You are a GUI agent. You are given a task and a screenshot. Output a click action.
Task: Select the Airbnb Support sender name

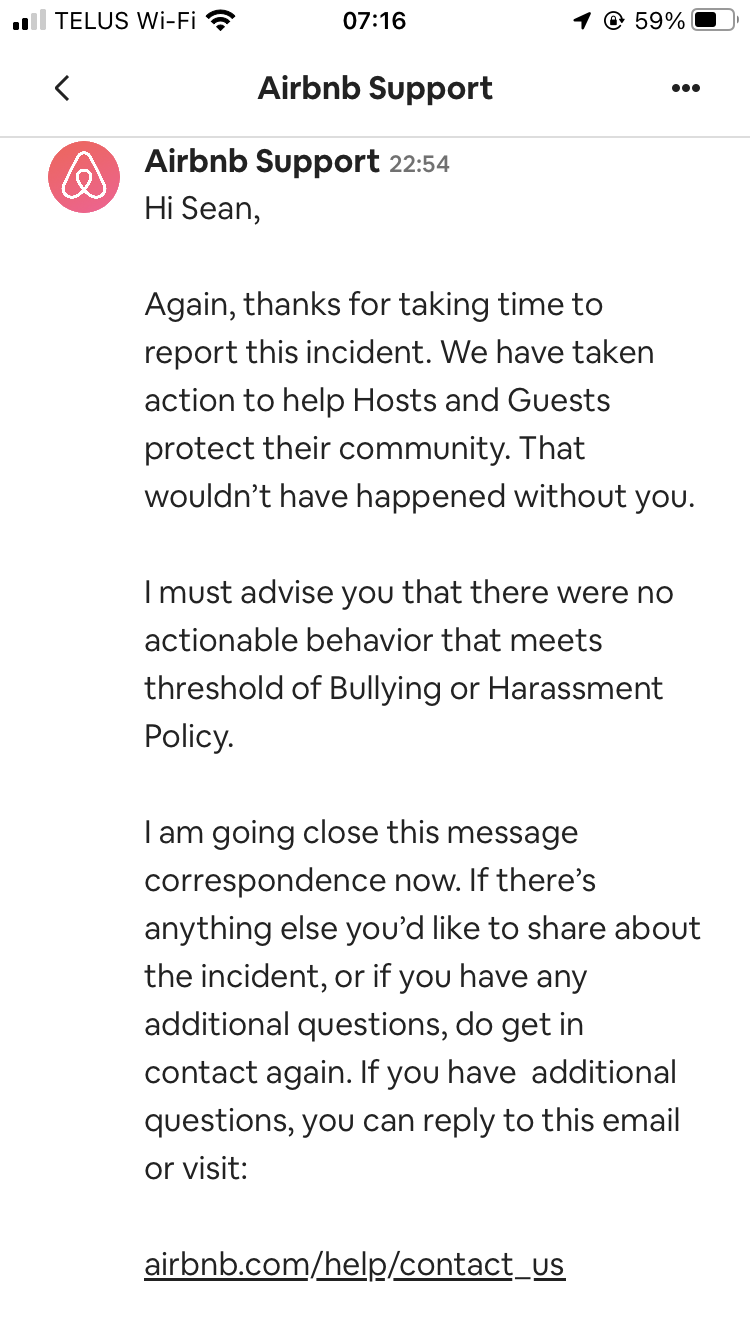tap(262, 161)
